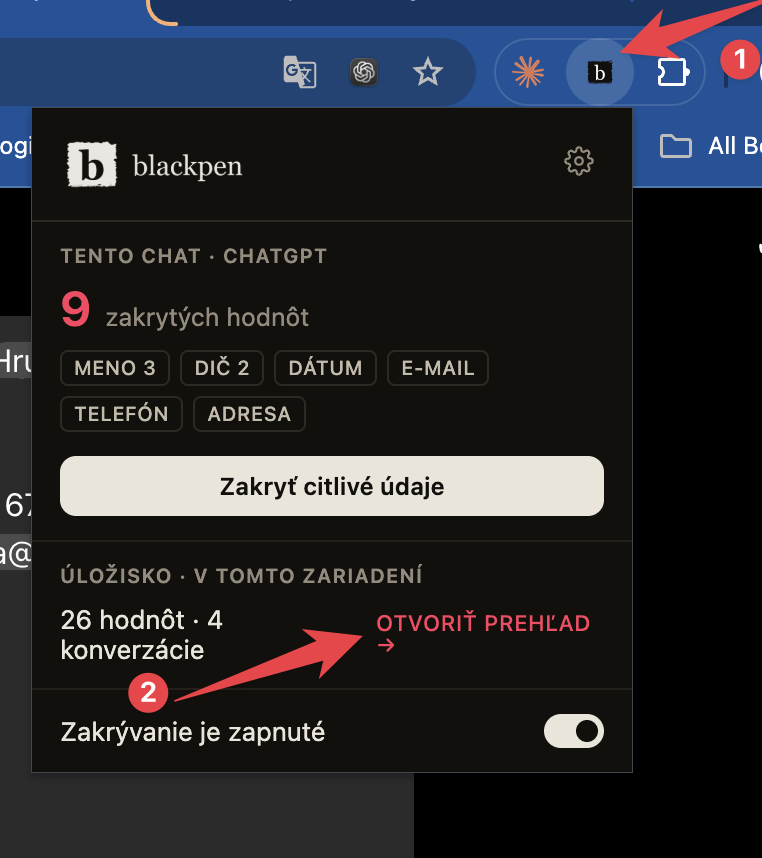Click the blackpen logo in popup header
762x858 pixels.
[91, 164]
